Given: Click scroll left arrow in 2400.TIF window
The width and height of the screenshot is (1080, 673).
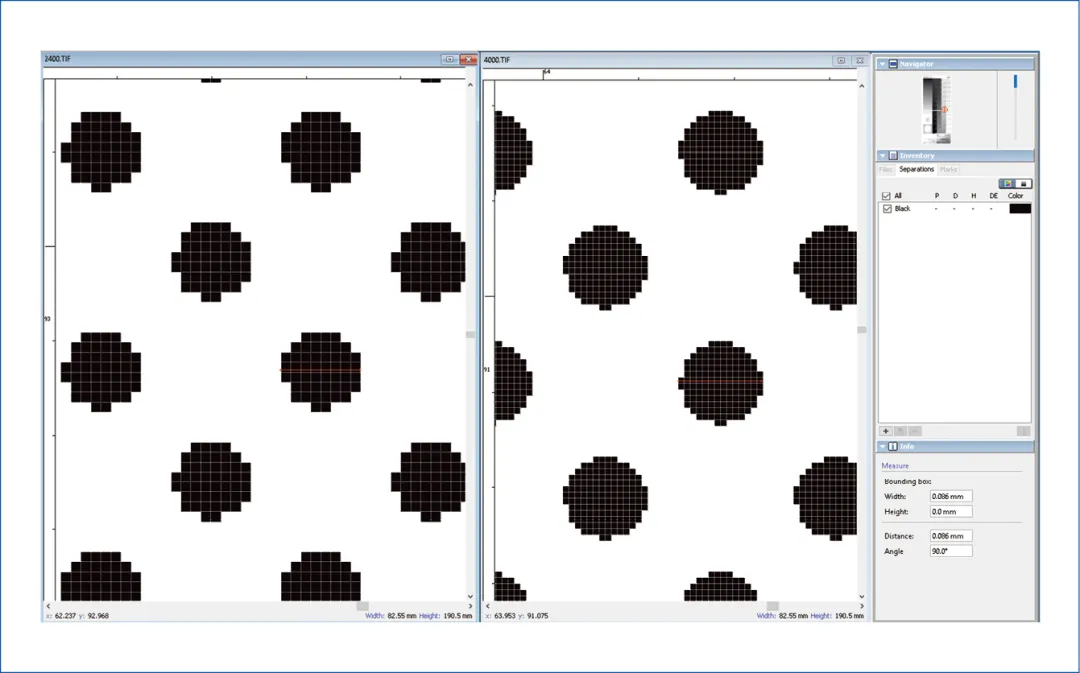Looking at the screenshot, I should [x=48, y=606].
